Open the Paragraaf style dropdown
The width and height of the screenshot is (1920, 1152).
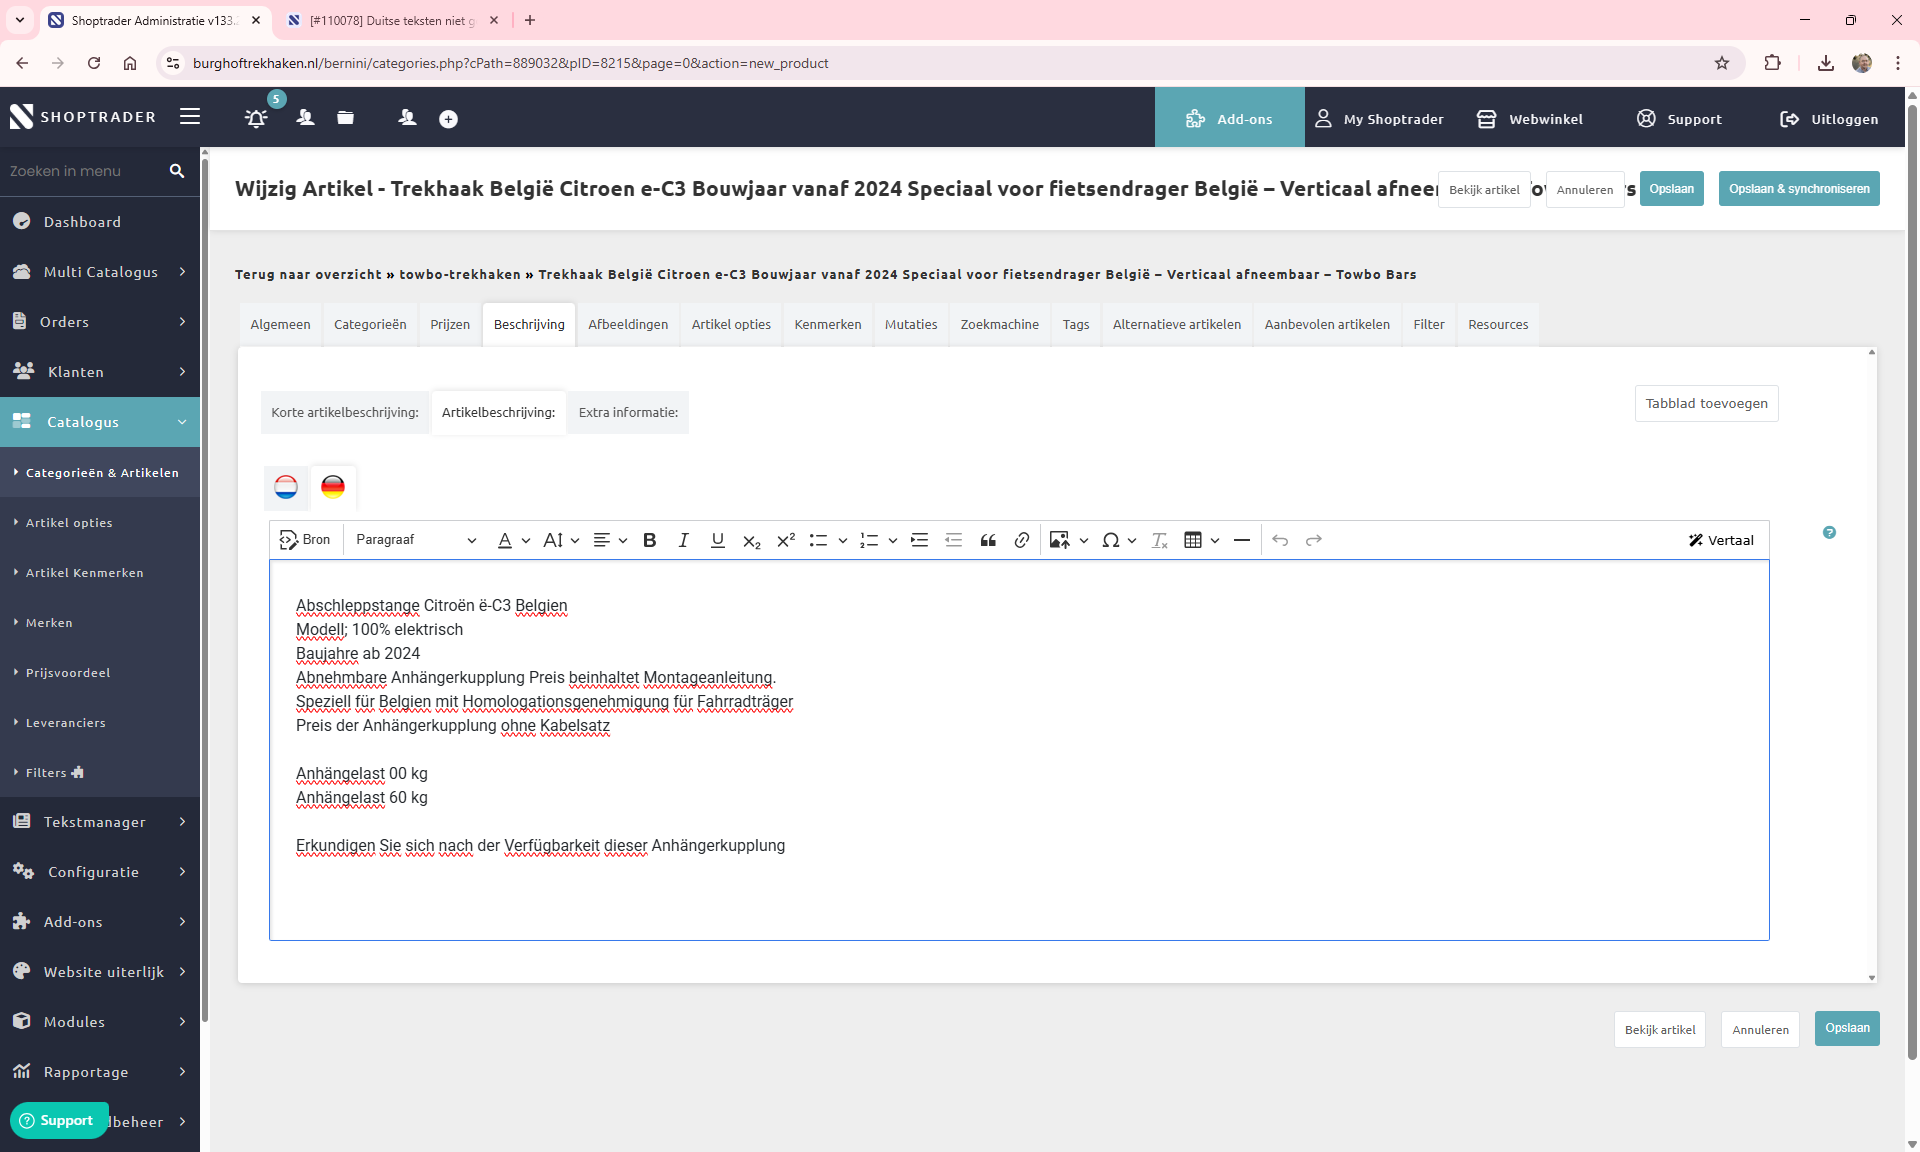point(415,540)
